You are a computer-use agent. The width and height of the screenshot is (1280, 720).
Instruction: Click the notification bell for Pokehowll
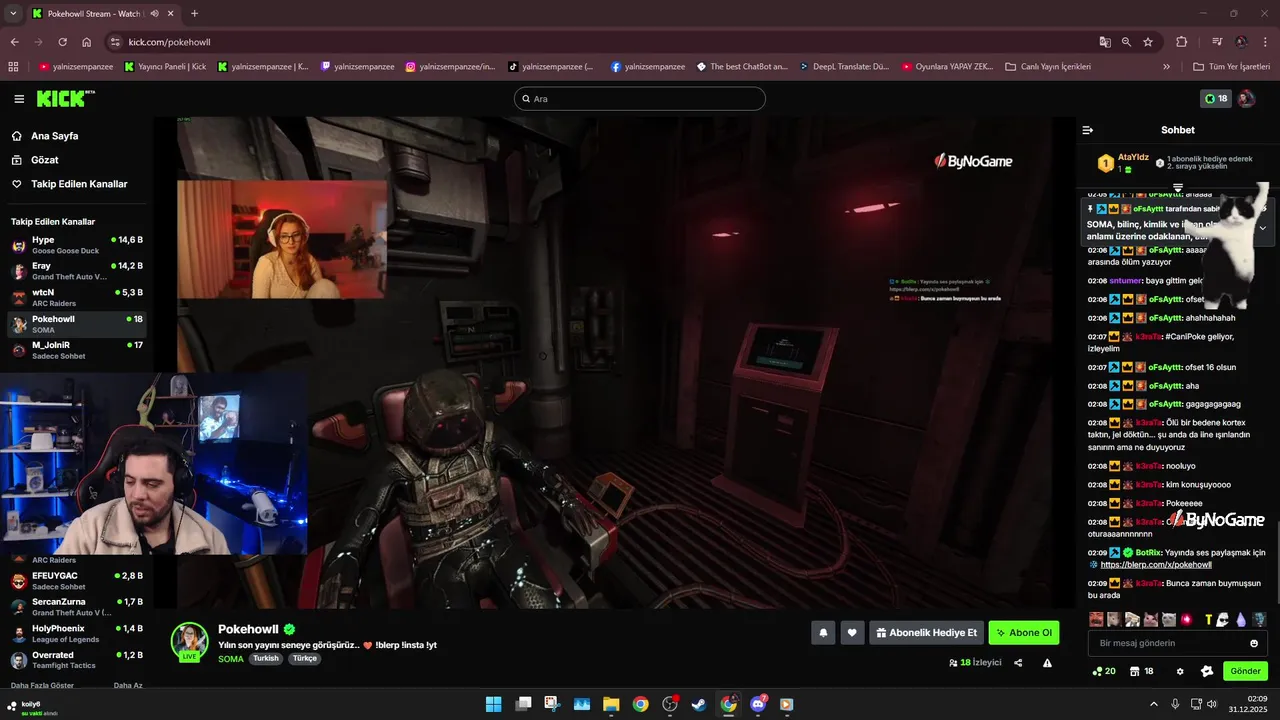coord(823,633)
